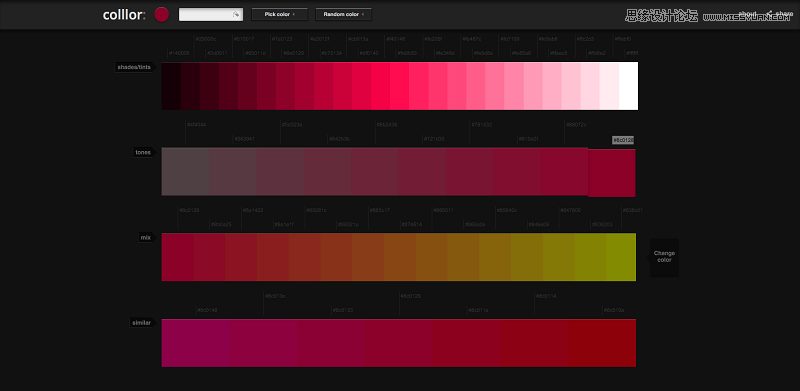The height and width of the screenshot is (391, 800).
Task: Click the icon inside the color input field
Action: click(x=236, y=14)
